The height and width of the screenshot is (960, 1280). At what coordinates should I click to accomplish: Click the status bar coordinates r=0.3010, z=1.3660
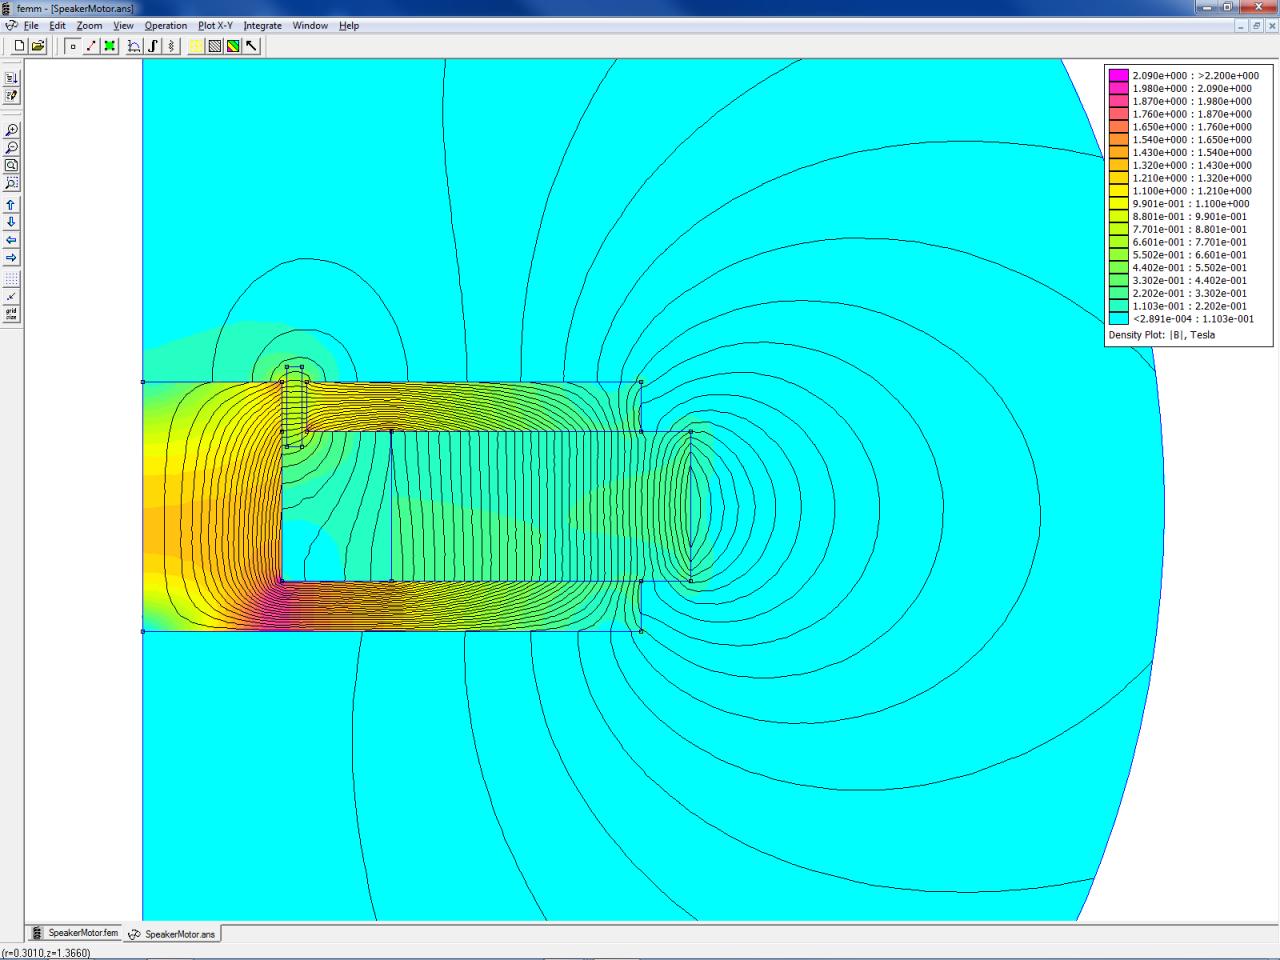[x=46, y=953]
